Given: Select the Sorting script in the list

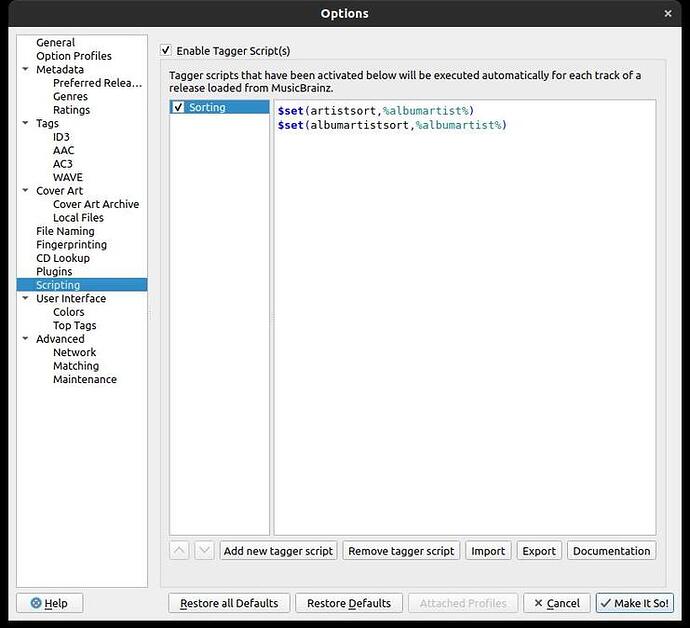Looking at the screenshot, I should click(219, 107).
